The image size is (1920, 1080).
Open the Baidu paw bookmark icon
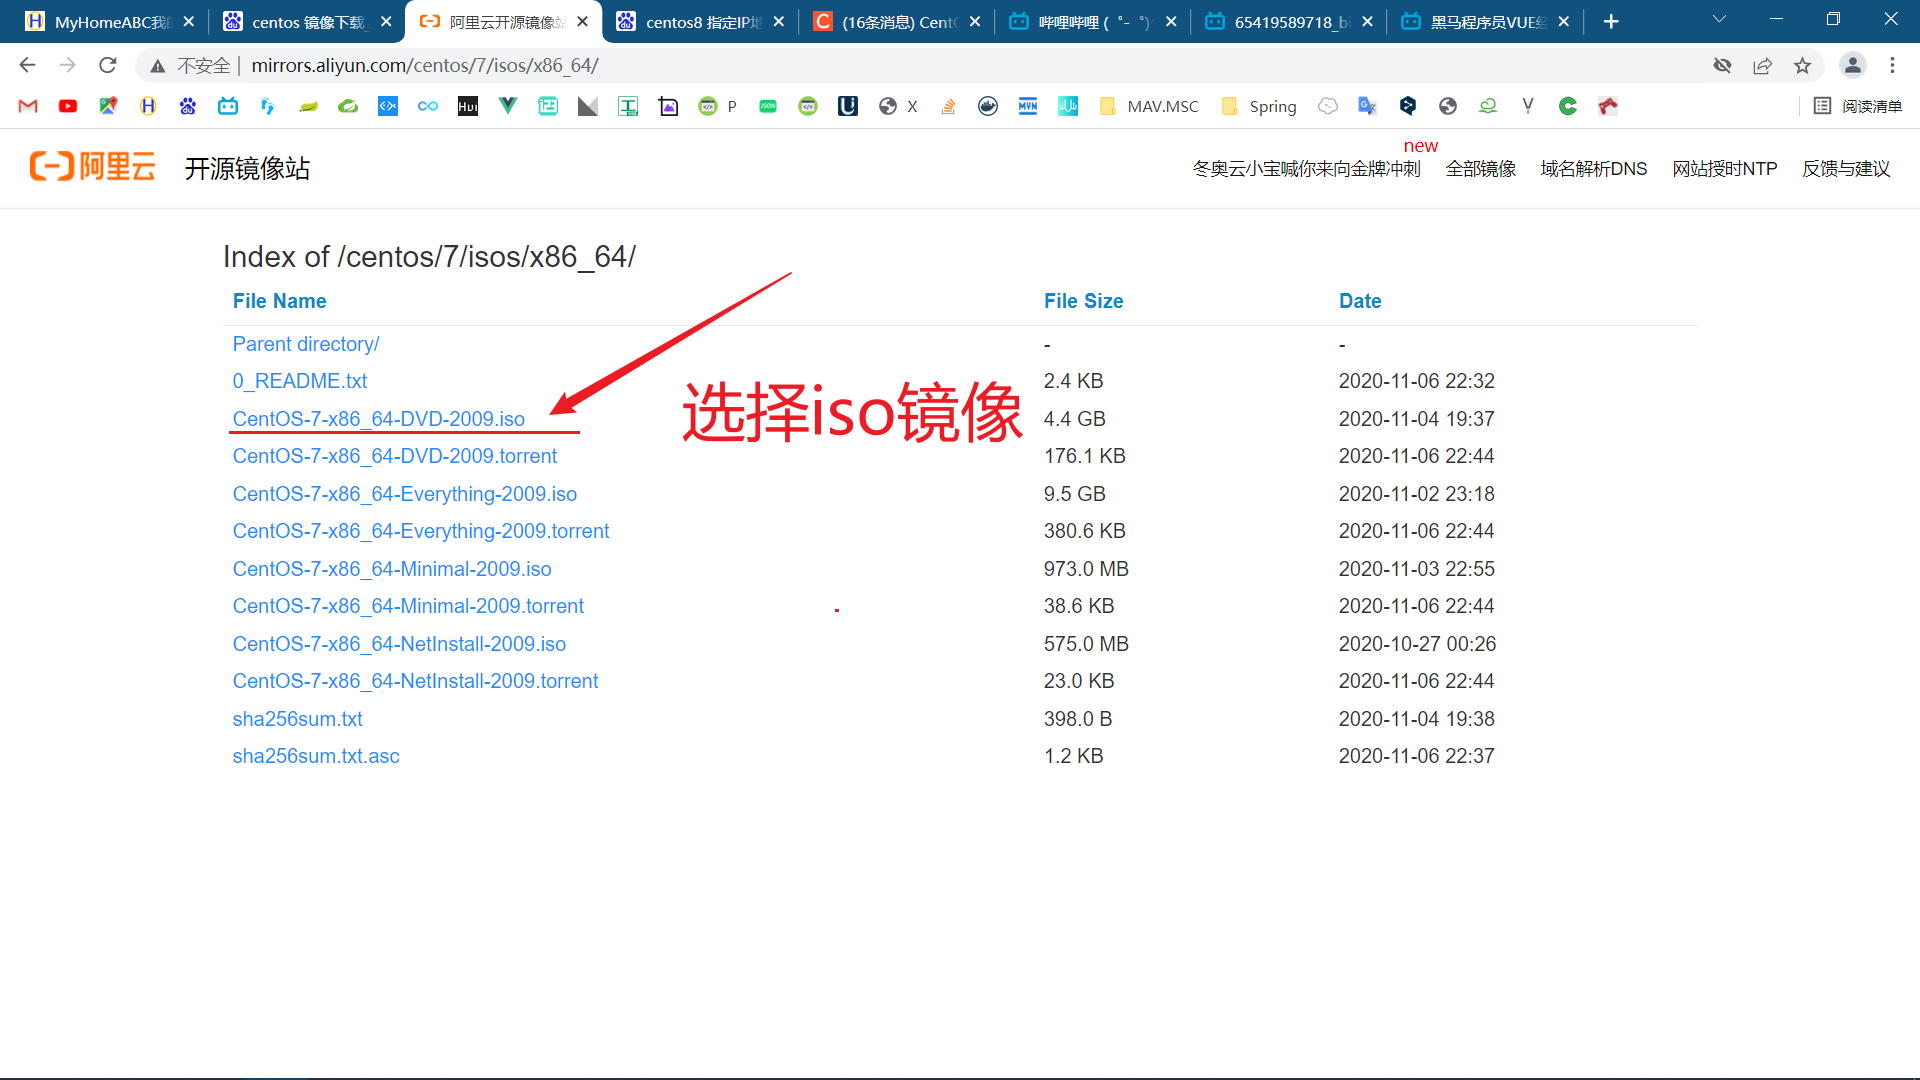(188, 106)
